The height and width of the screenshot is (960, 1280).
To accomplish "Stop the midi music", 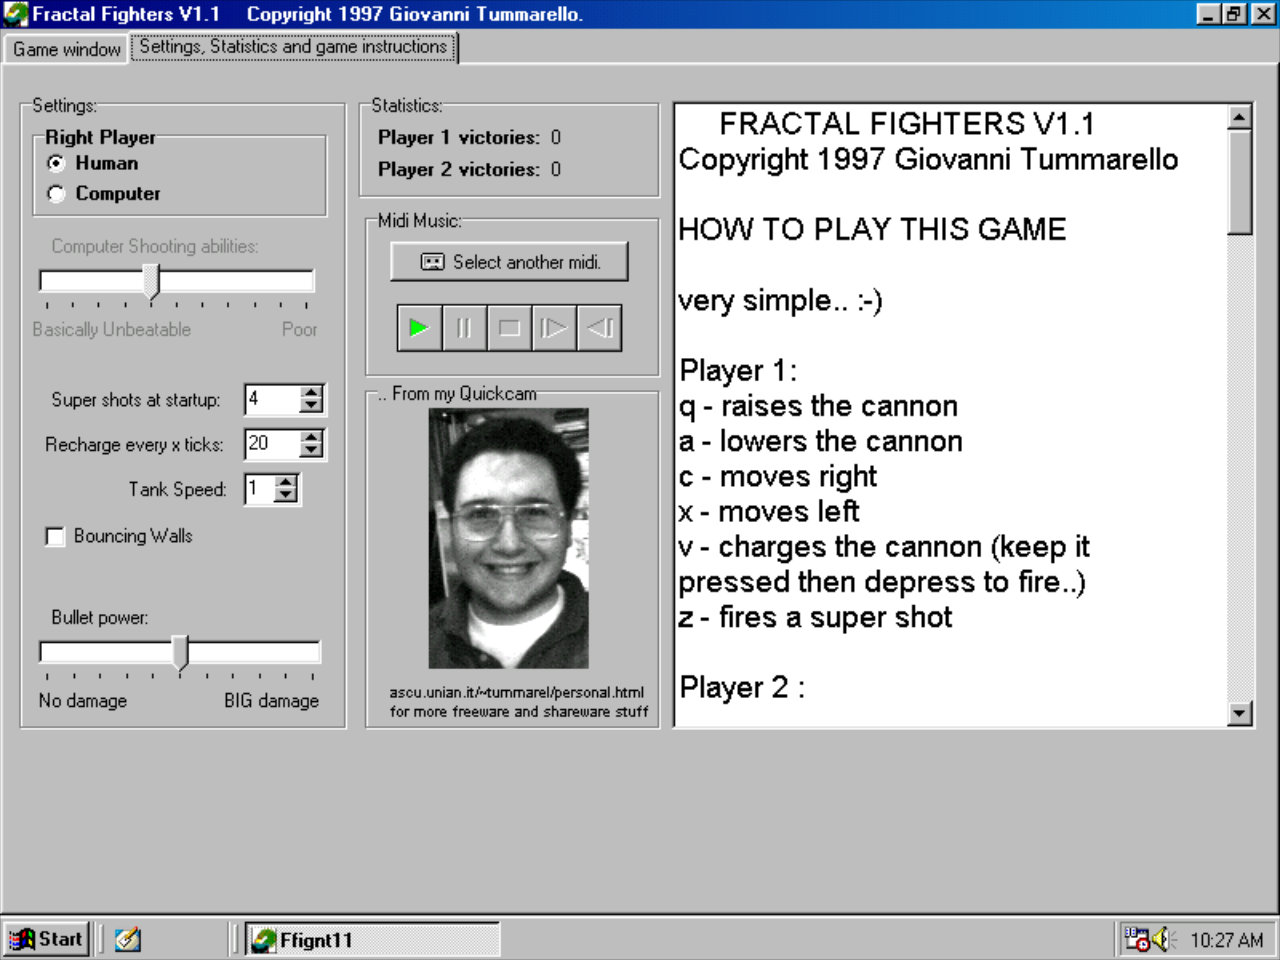I will [x=509, y=328].
